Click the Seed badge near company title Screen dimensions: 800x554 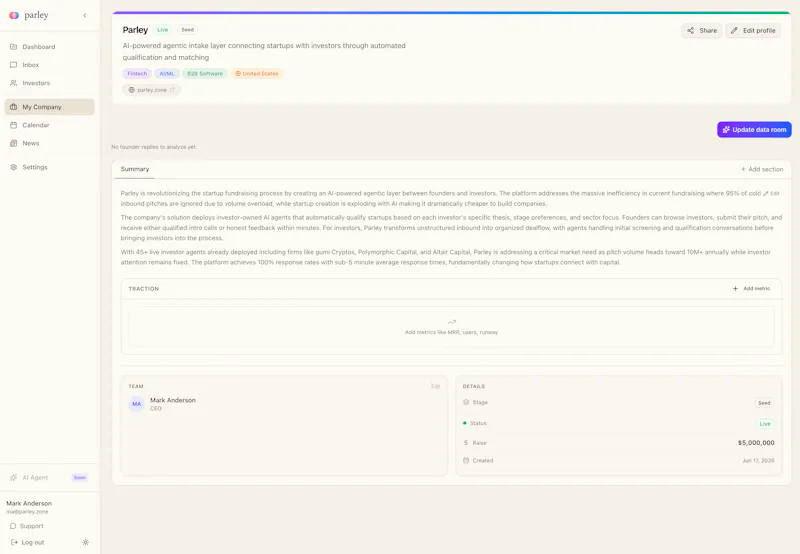tap(188, 30)
